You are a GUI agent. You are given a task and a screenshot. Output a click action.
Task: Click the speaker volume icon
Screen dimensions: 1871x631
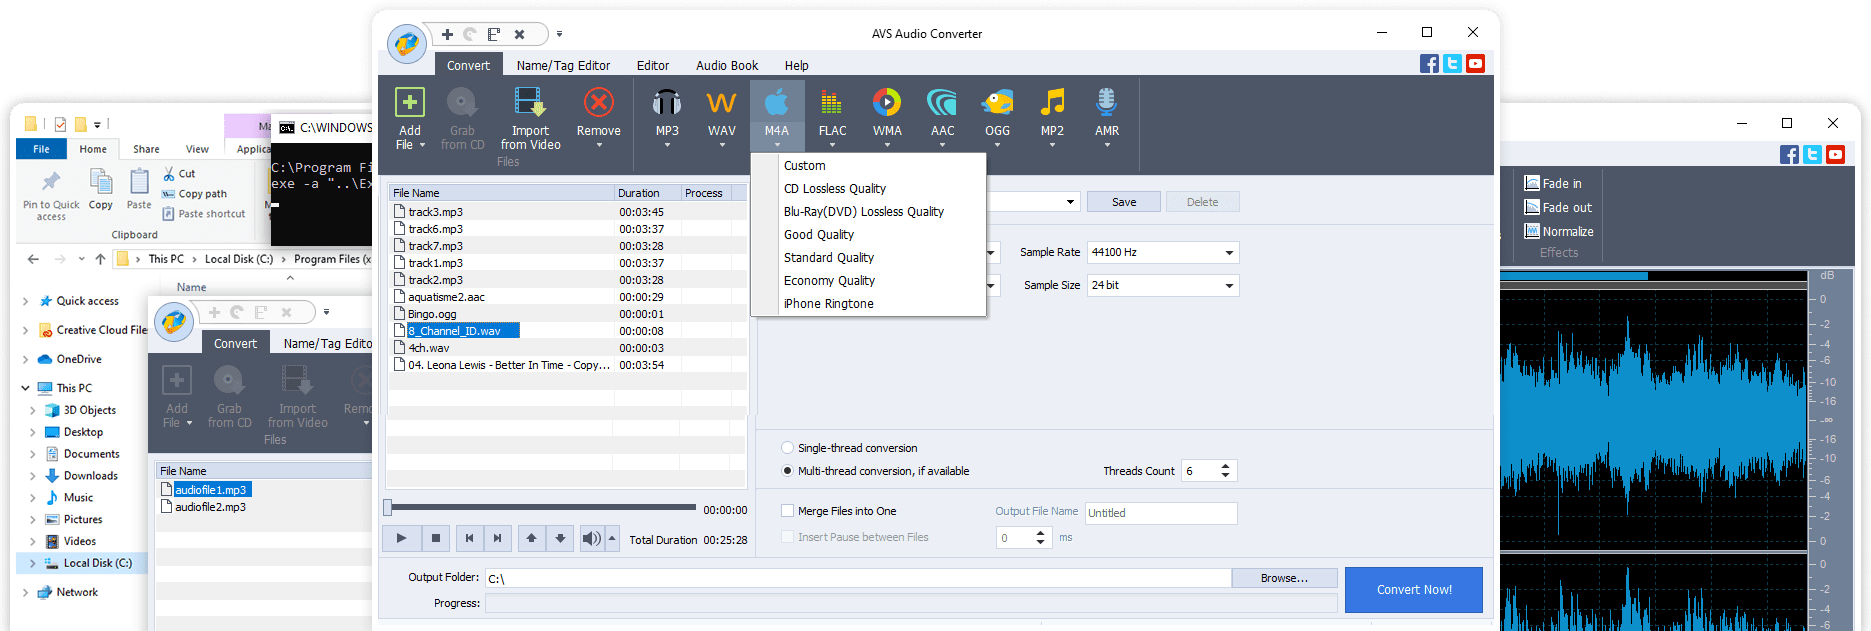pos(592,538)
